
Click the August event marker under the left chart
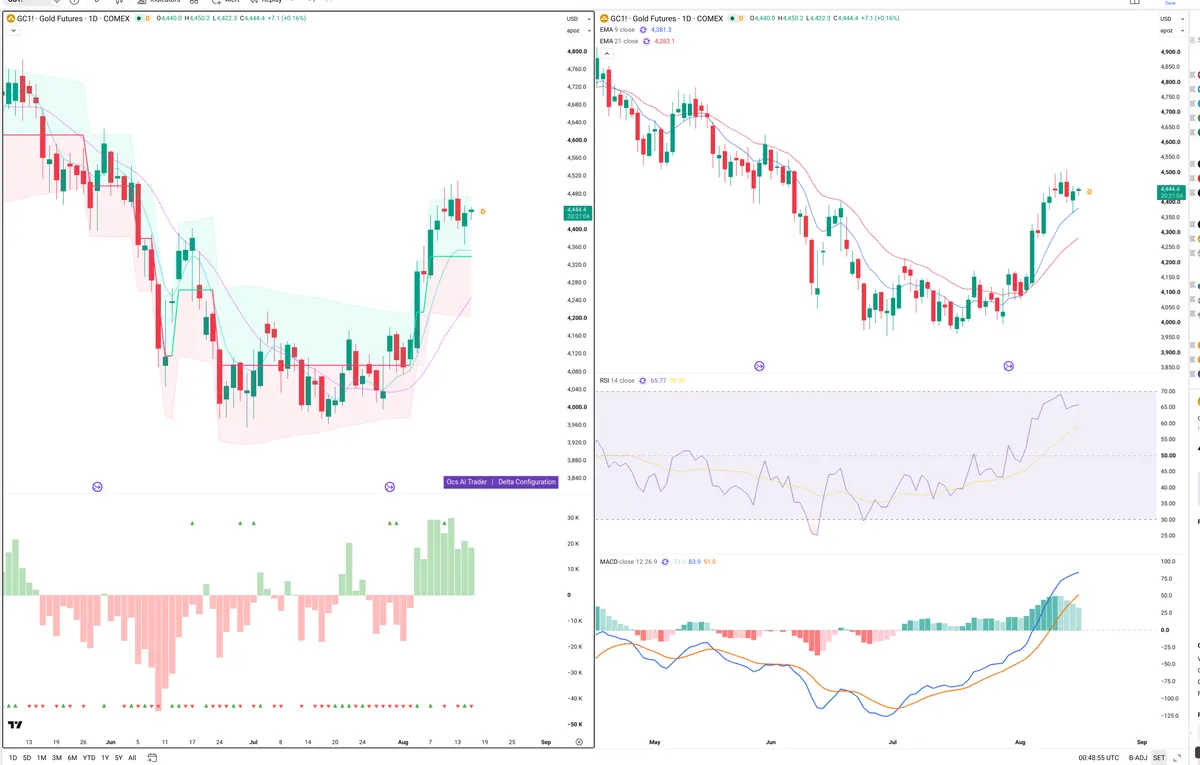tap(390, 487)
